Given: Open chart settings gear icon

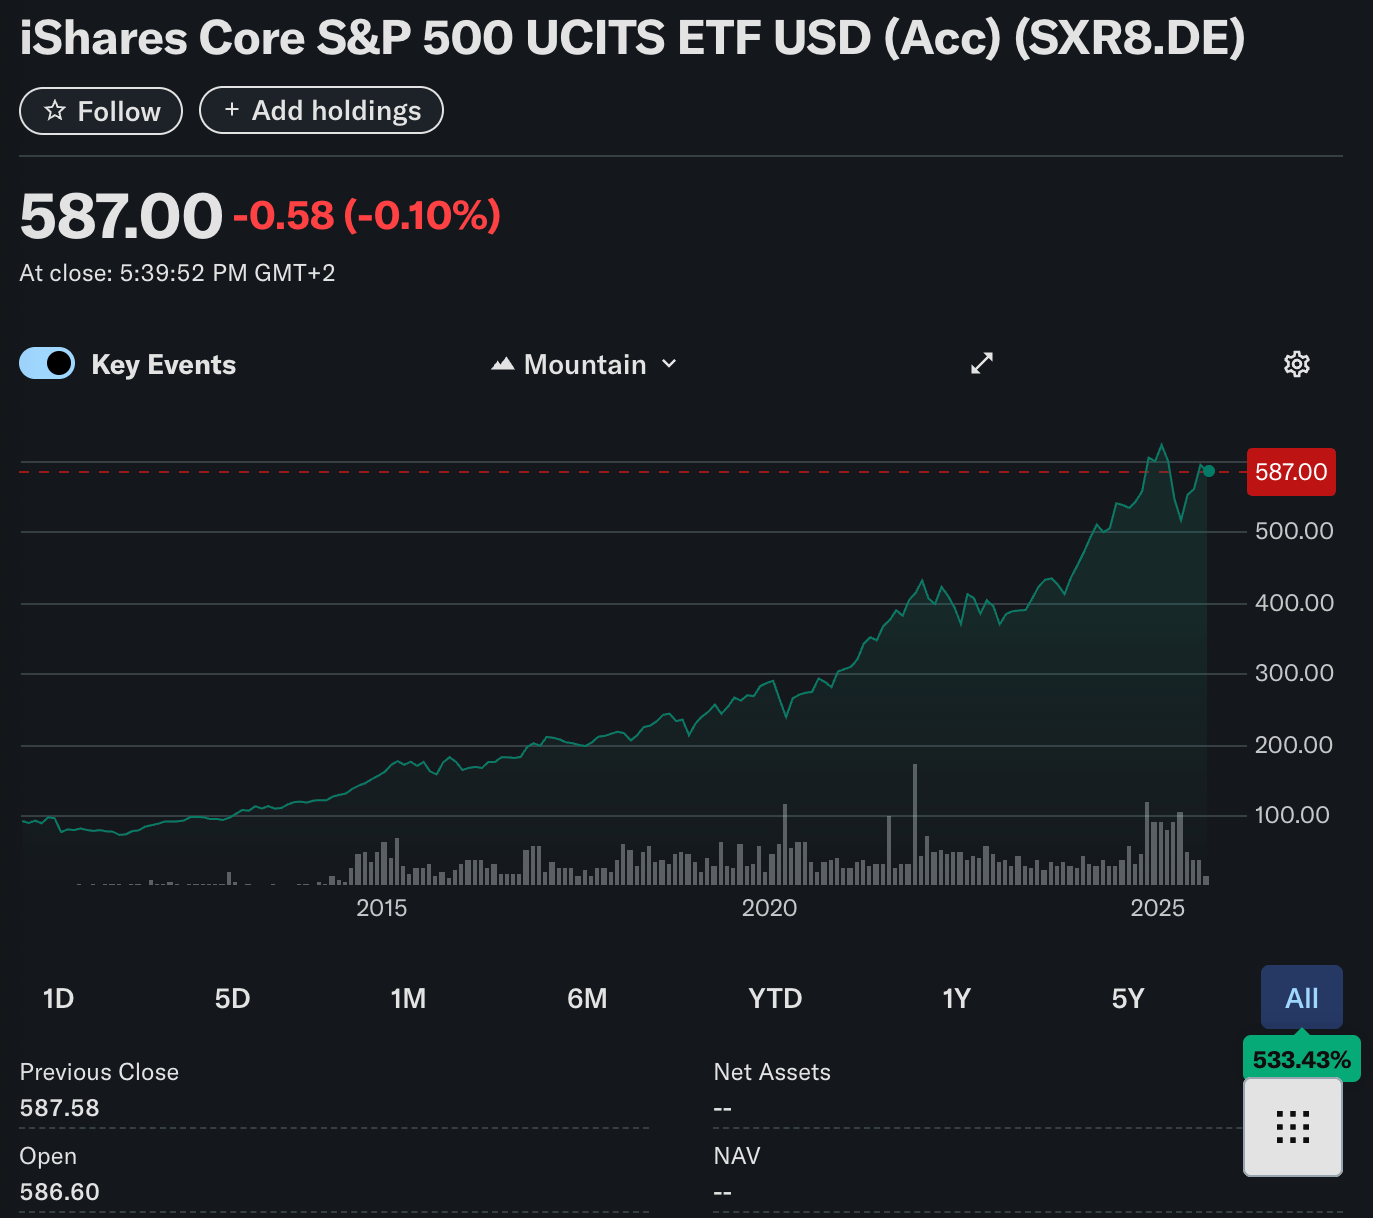Looking at the screenshot, I should (1296, 364).
